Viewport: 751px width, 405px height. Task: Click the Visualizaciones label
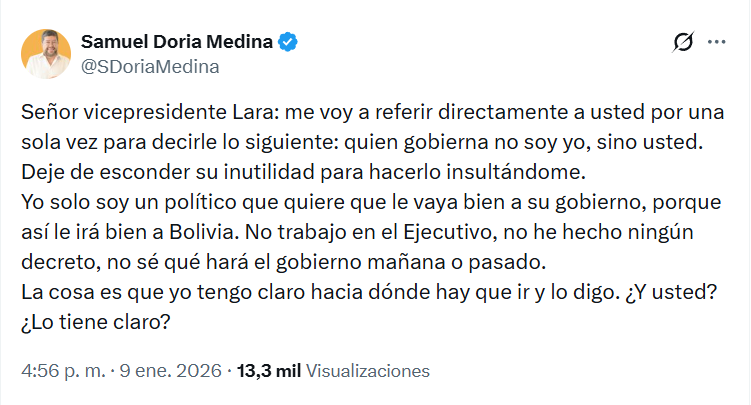coord(367,370)
